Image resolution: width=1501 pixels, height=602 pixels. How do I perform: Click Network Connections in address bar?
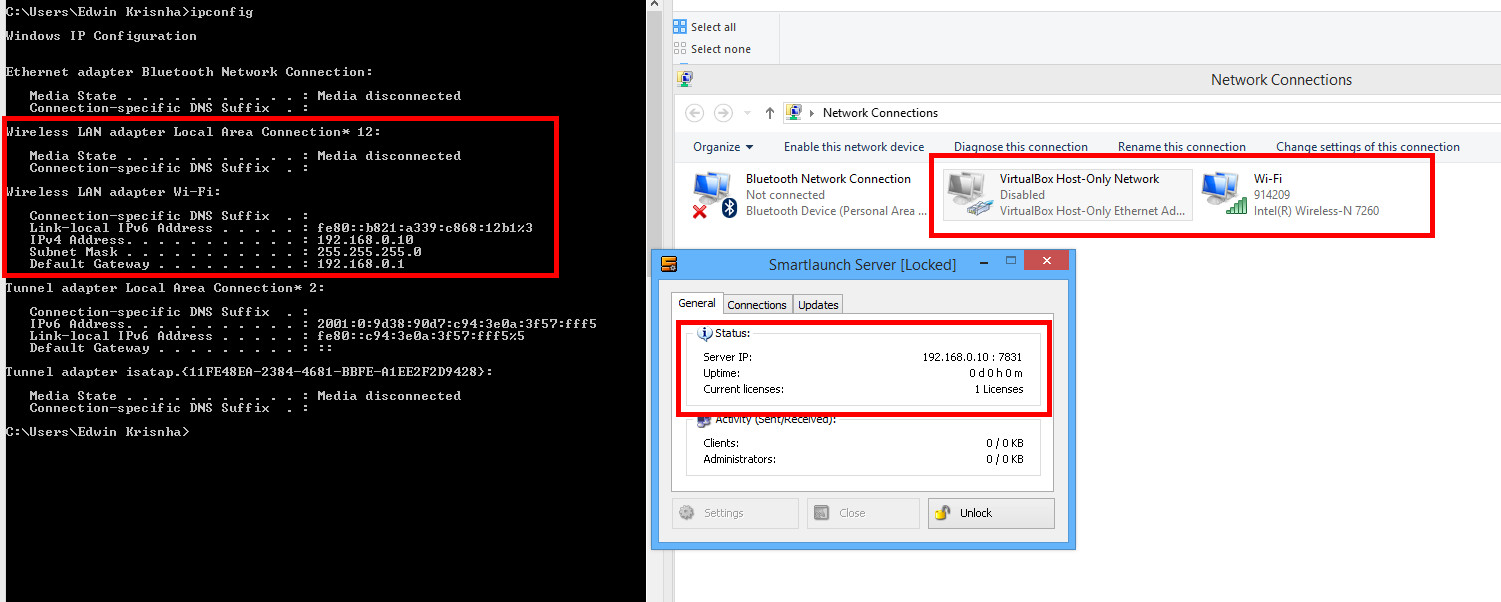880,113
